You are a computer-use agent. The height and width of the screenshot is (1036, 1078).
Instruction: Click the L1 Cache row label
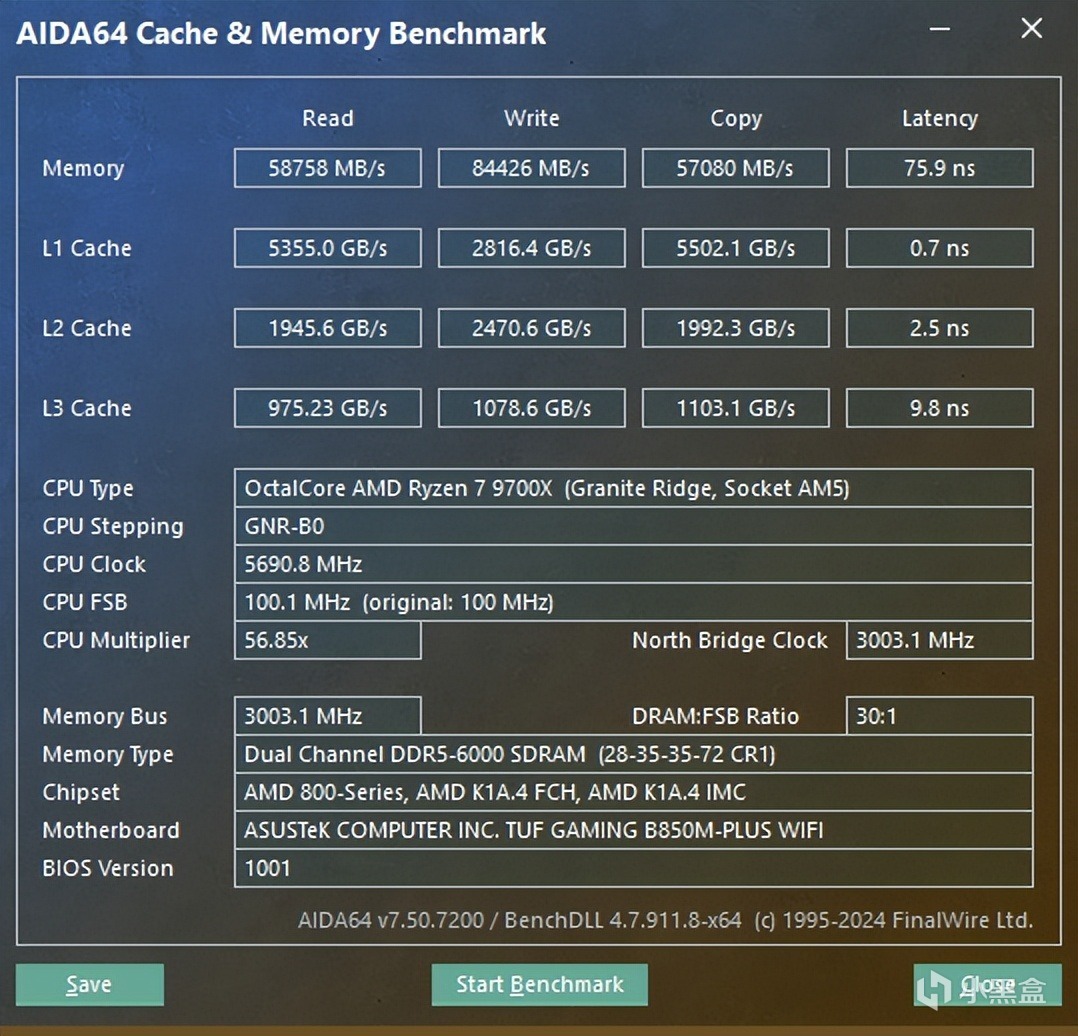[x=87, y=248]
